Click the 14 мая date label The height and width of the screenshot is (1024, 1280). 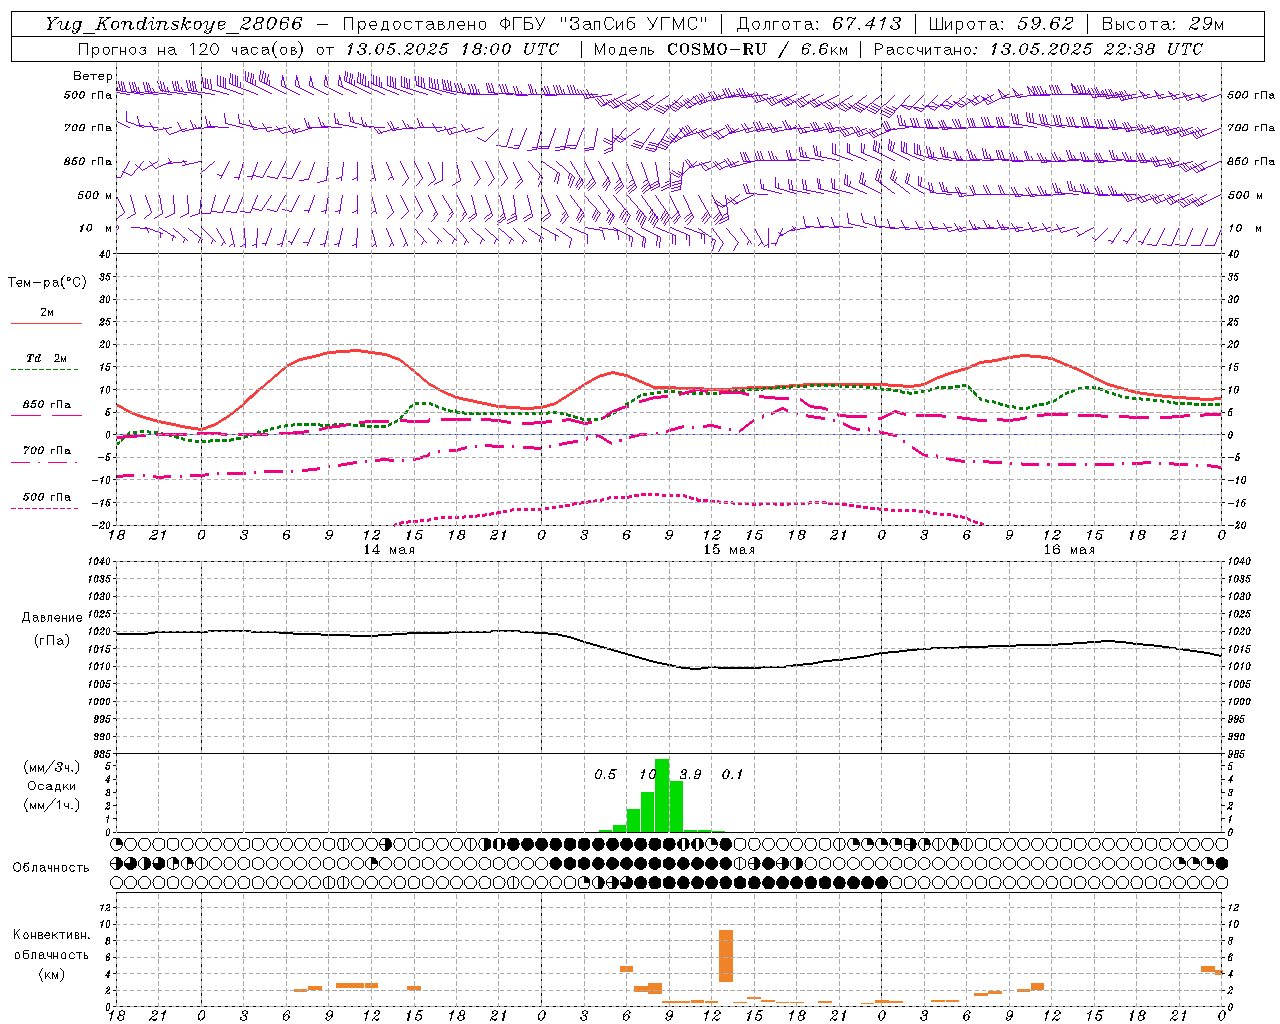[x=389, y=550]
